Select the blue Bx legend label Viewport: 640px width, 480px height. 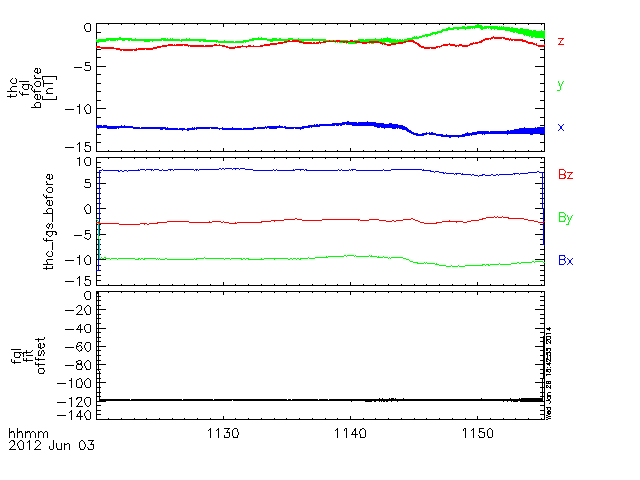coord(565,260)
